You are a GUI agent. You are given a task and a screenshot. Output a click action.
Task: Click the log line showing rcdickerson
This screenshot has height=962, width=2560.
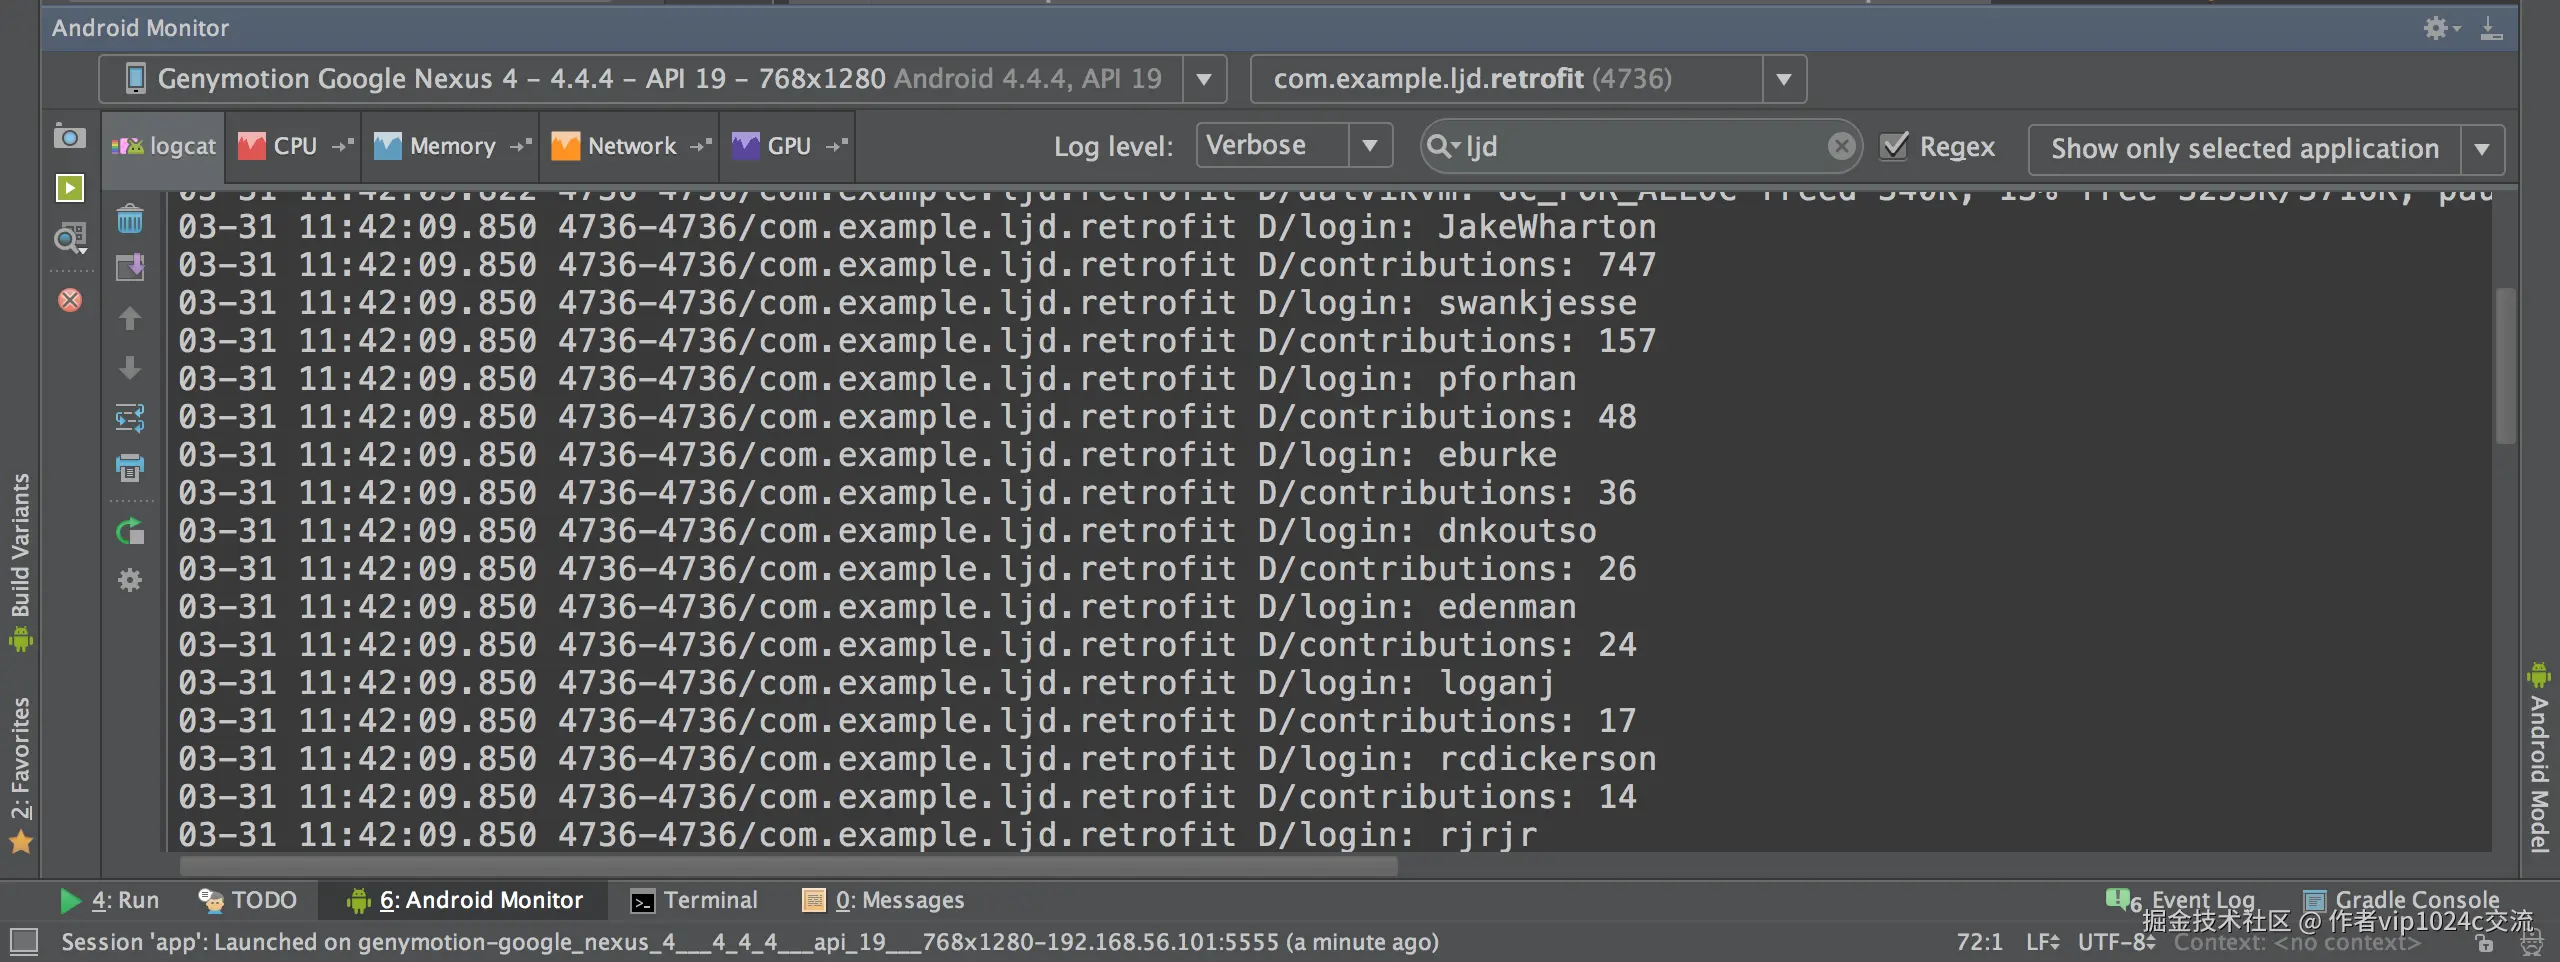(x=917, y=759)
